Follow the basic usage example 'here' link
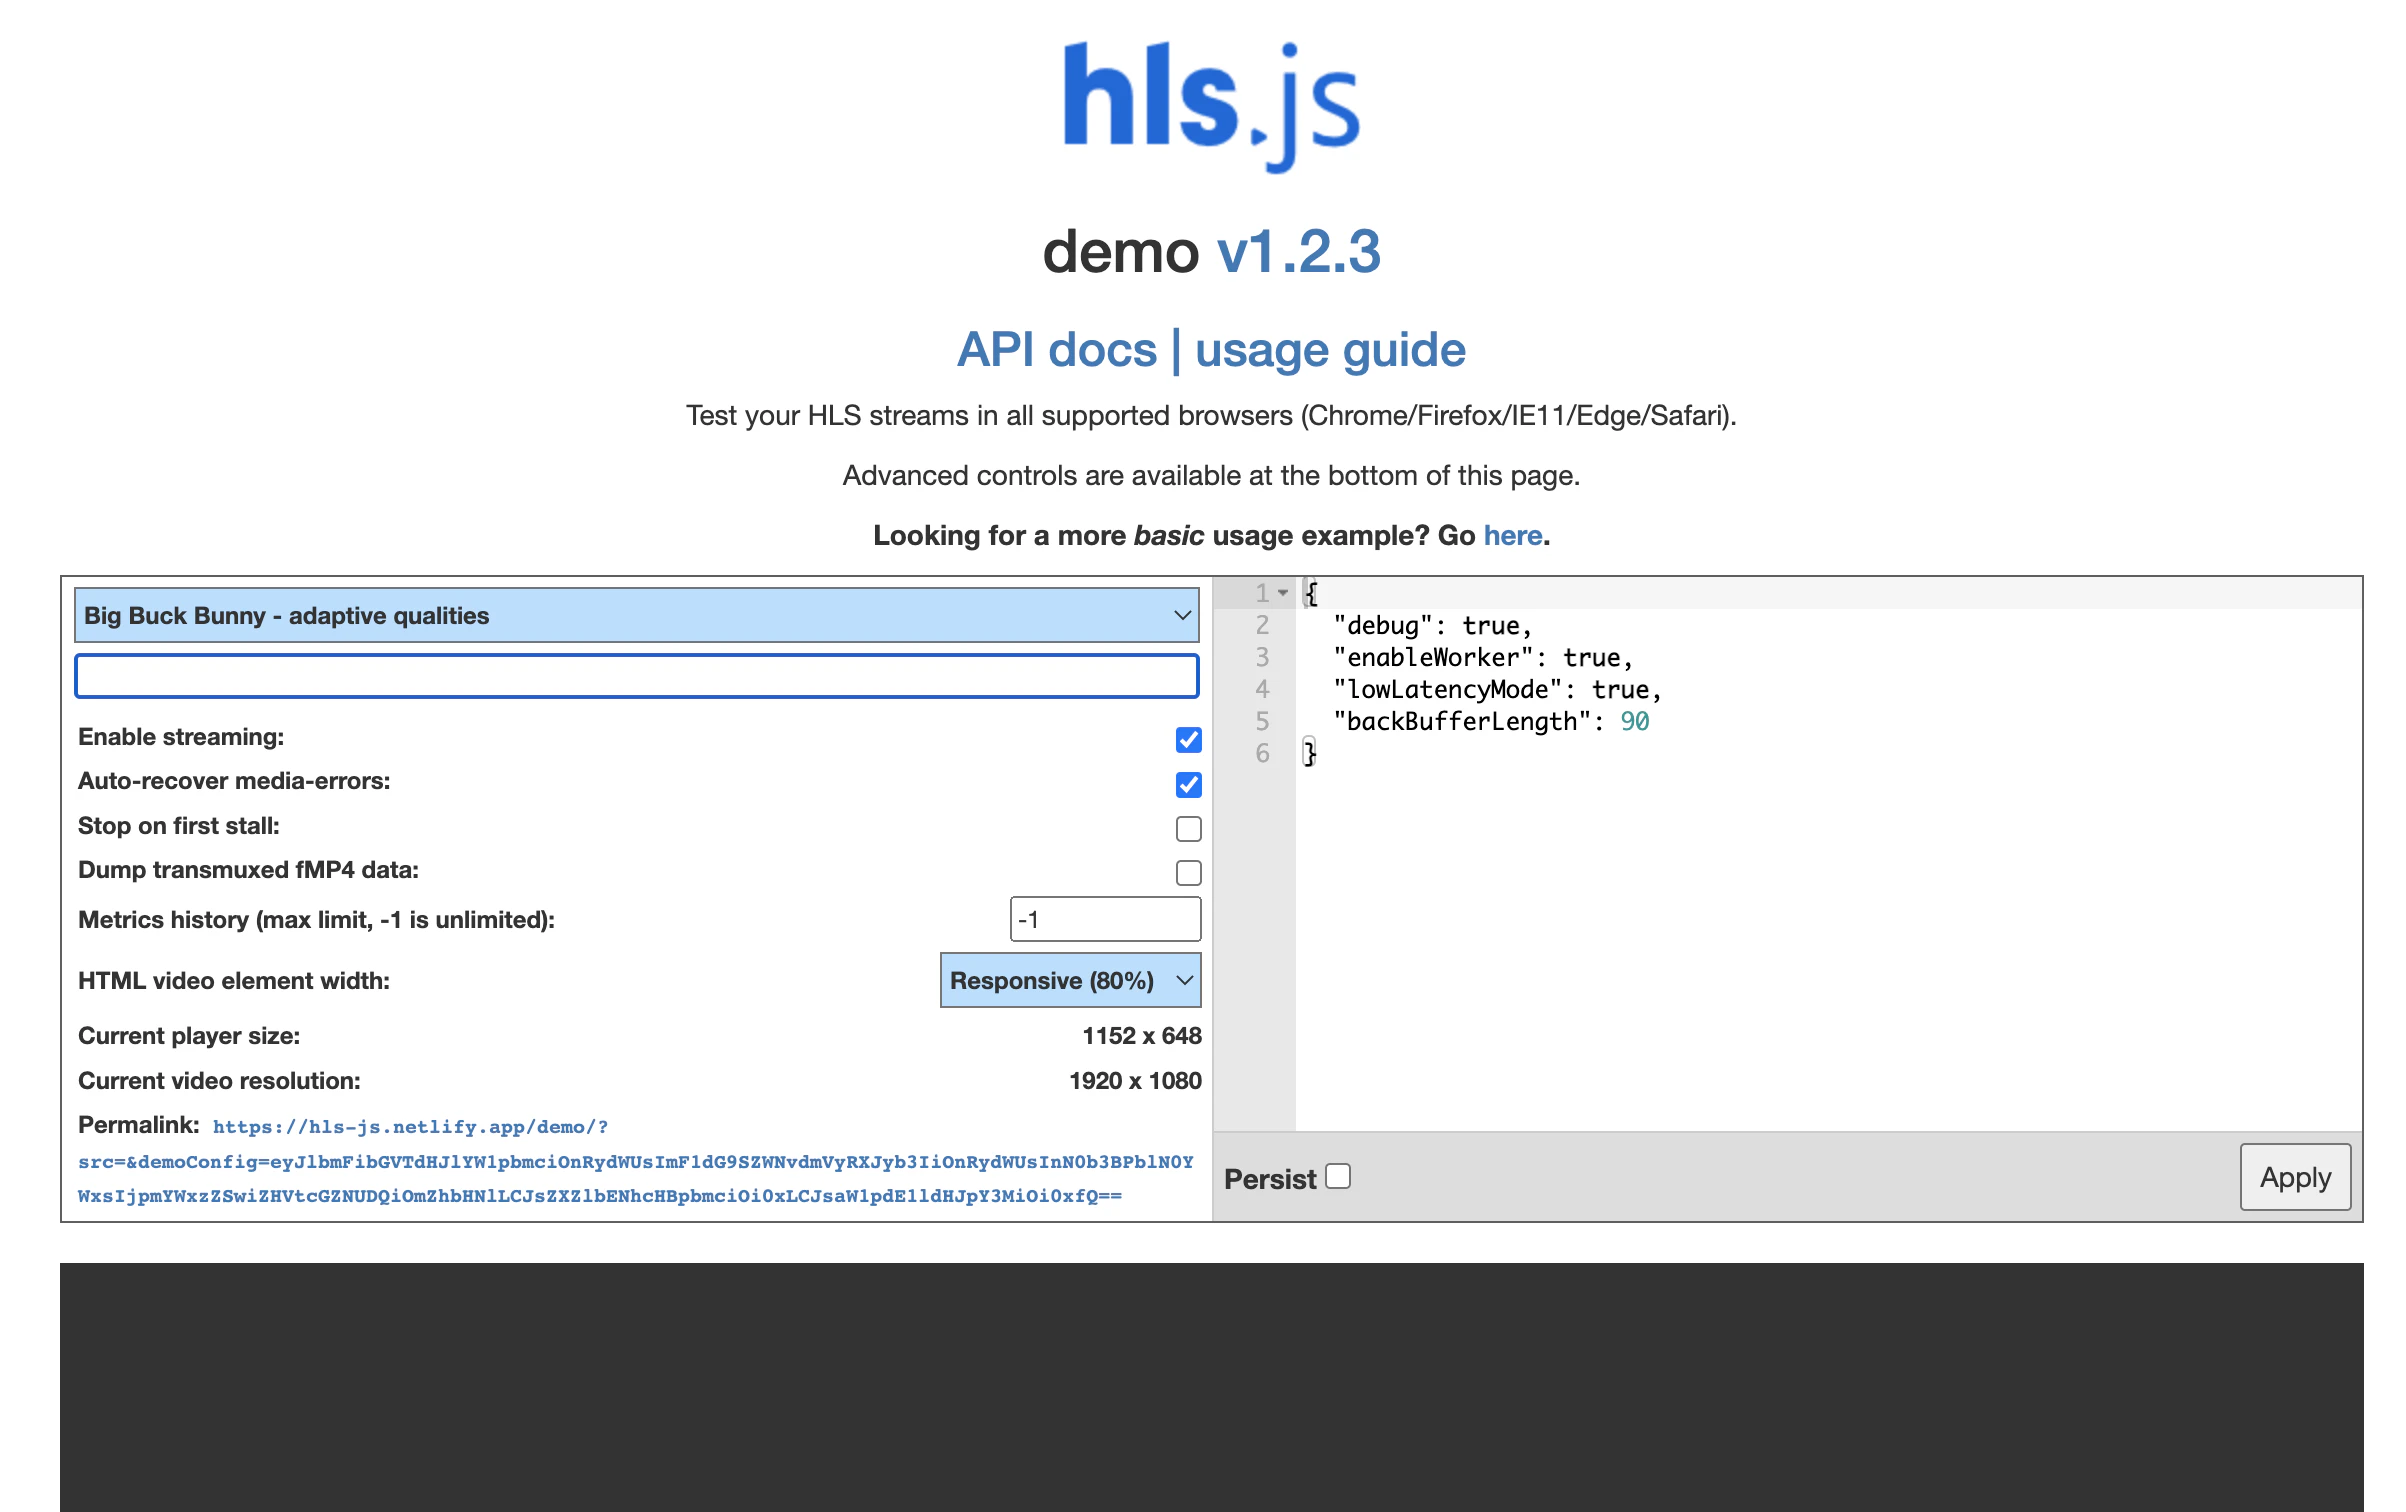 (x=1512, y=536)
